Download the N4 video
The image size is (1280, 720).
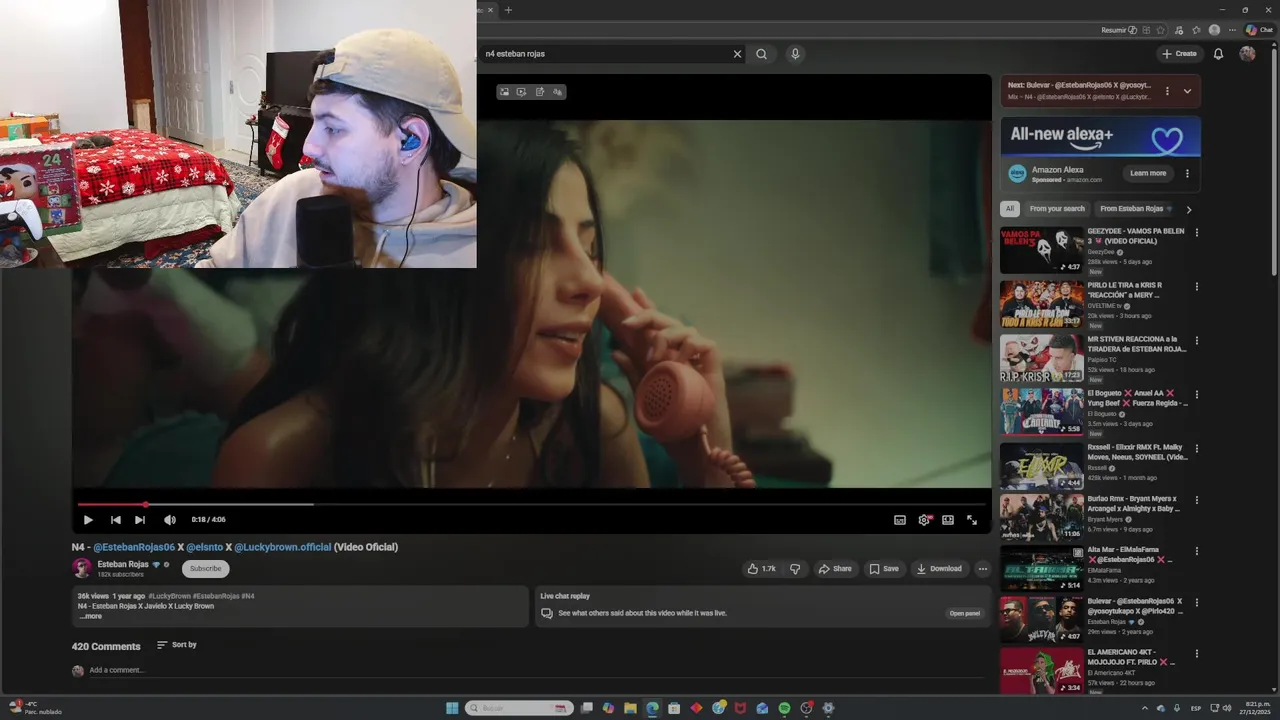[x=939, y=569]
